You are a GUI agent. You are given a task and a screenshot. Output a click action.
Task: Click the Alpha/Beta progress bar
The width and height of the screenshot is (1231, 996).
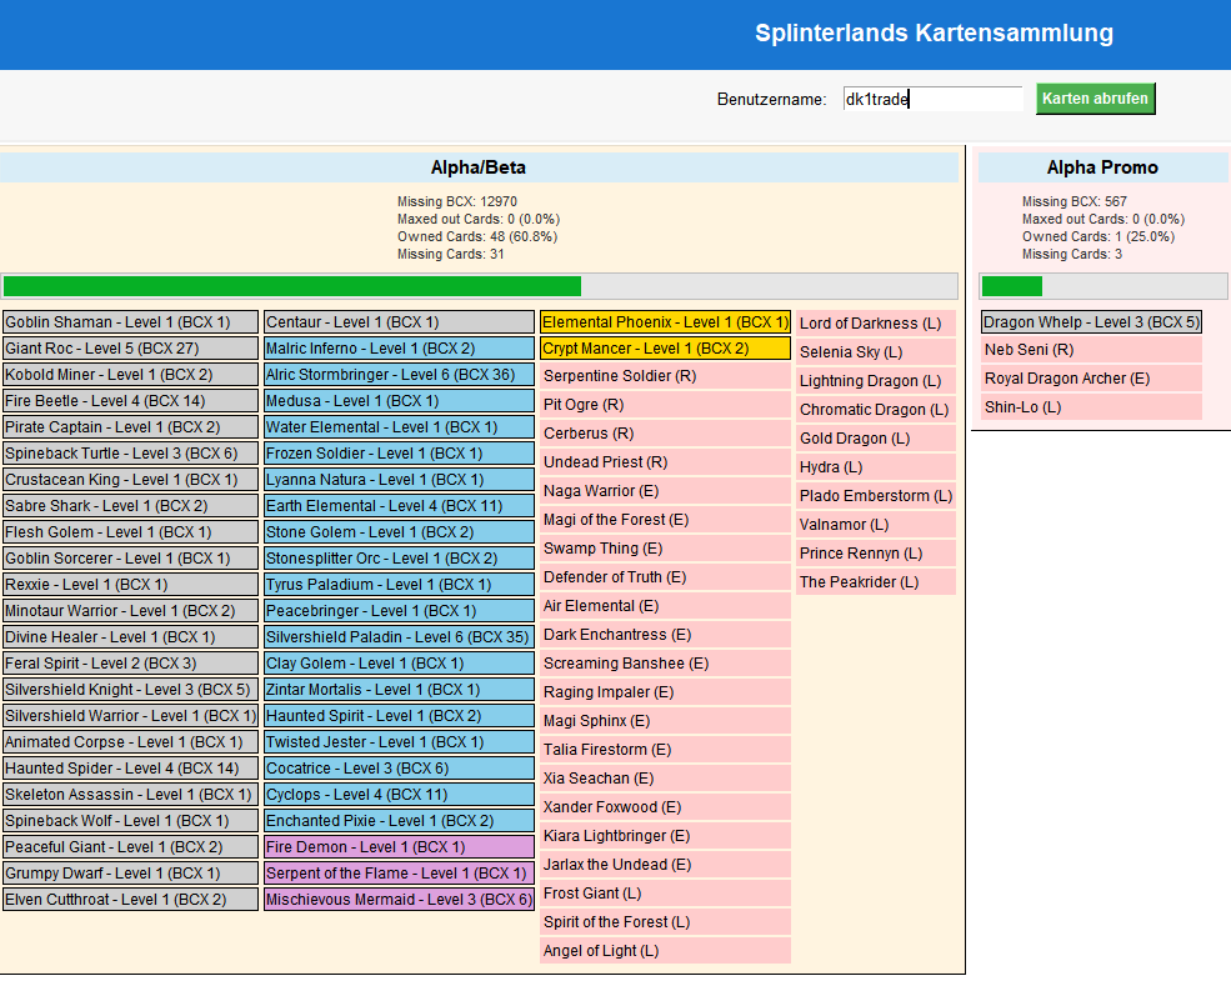click(480, 286)
